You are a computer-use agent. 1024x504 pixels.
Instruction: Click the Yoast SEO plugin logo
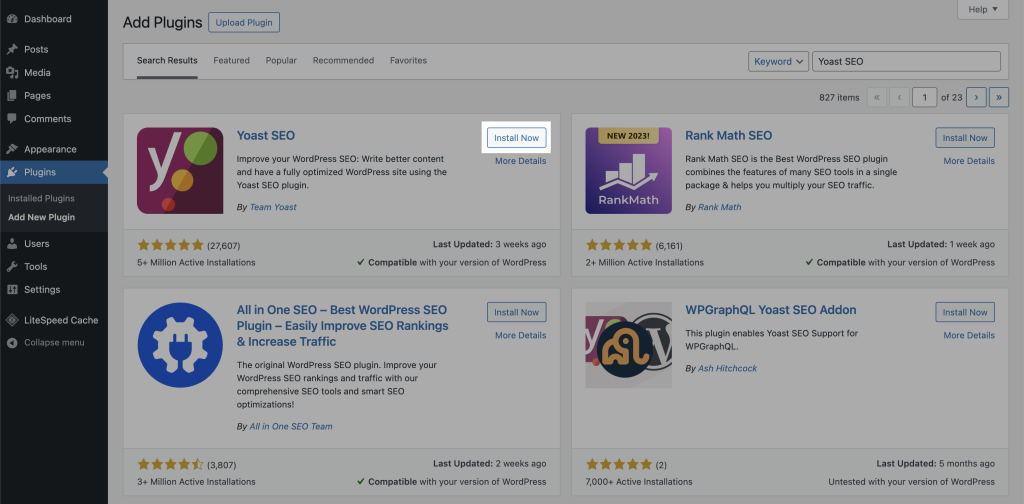[x=180, y=170]
